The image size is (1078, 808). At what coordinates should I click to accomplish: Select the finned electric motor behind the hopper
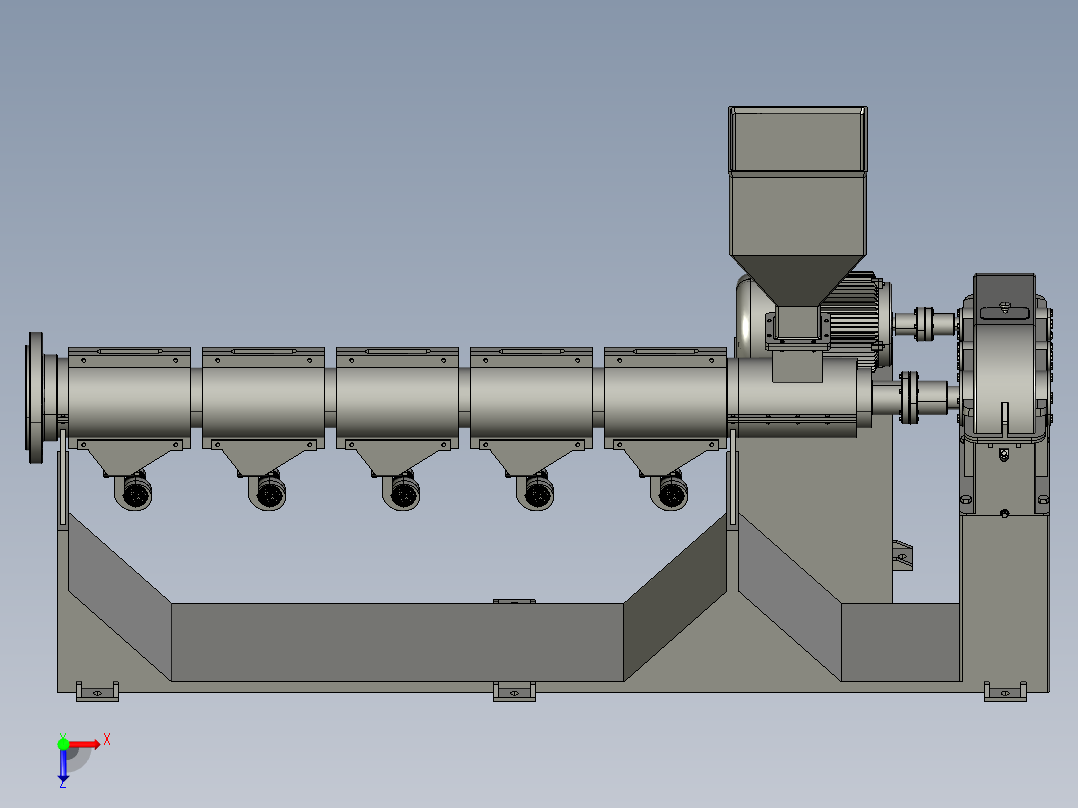[858, 320]
